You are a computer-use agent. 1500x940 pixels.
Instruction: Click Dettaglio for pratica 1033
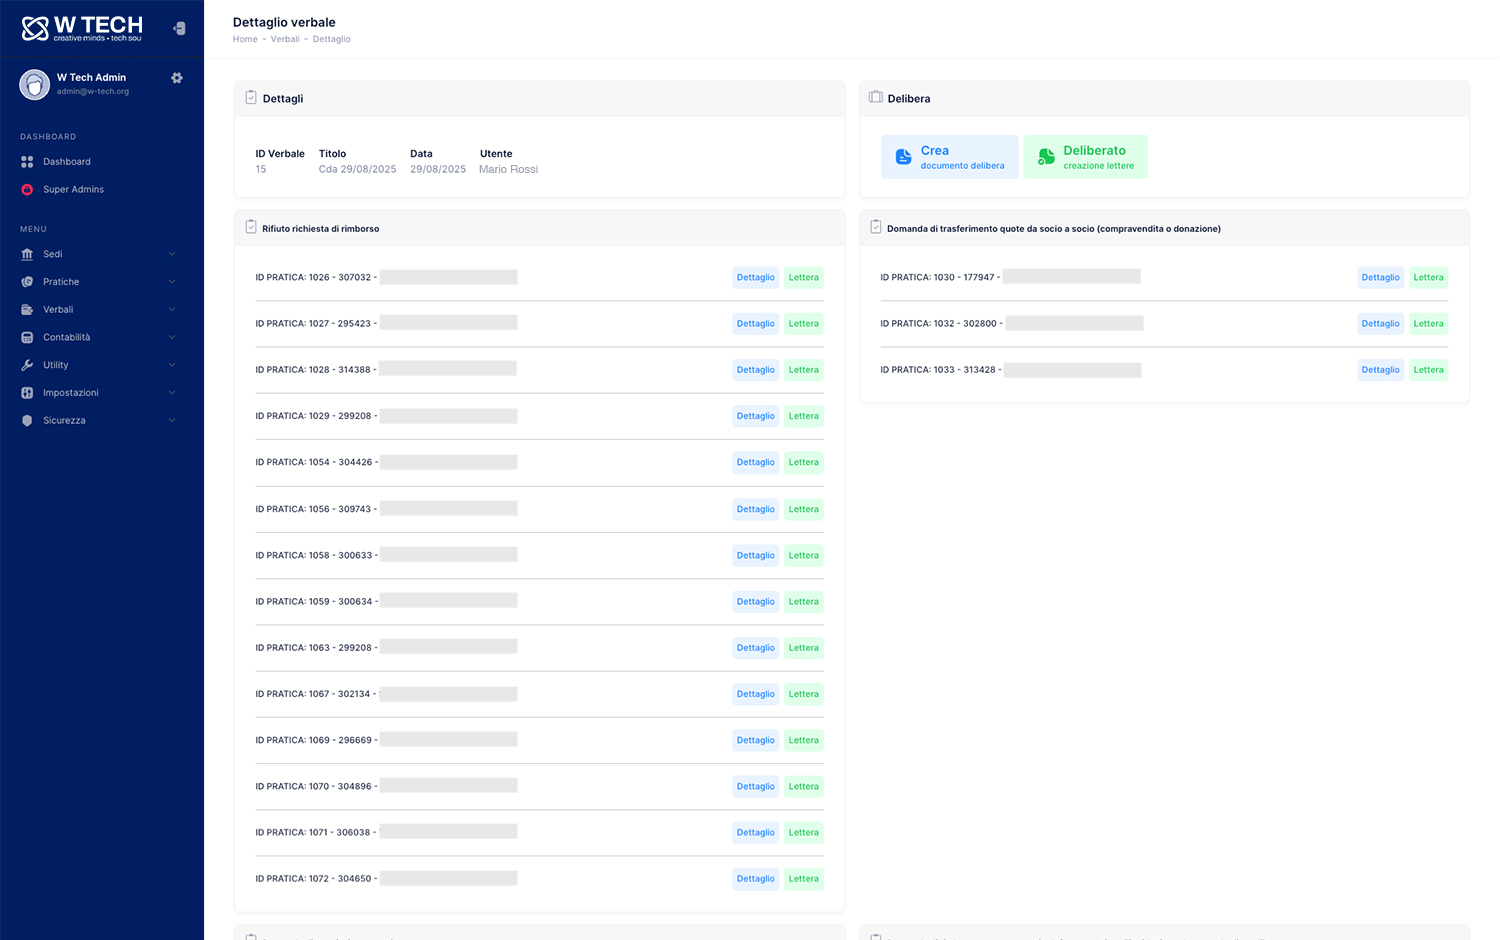(1380, 370)
